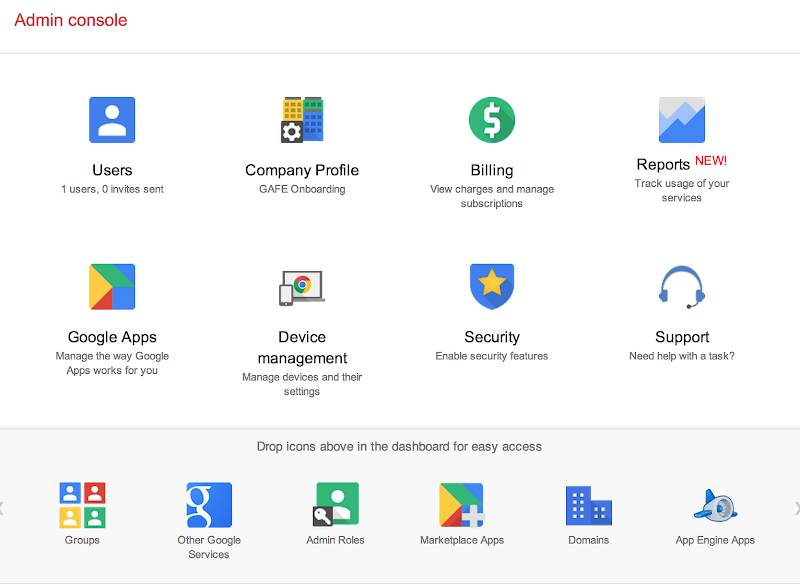Click the Google Apps heading
800x584 pixels.
point(112,337)
